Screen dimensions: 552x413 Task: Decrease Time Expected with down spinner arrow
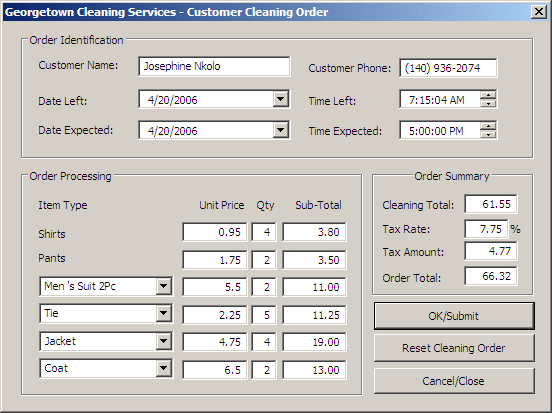pyautogui.click(x=488, y=134)
